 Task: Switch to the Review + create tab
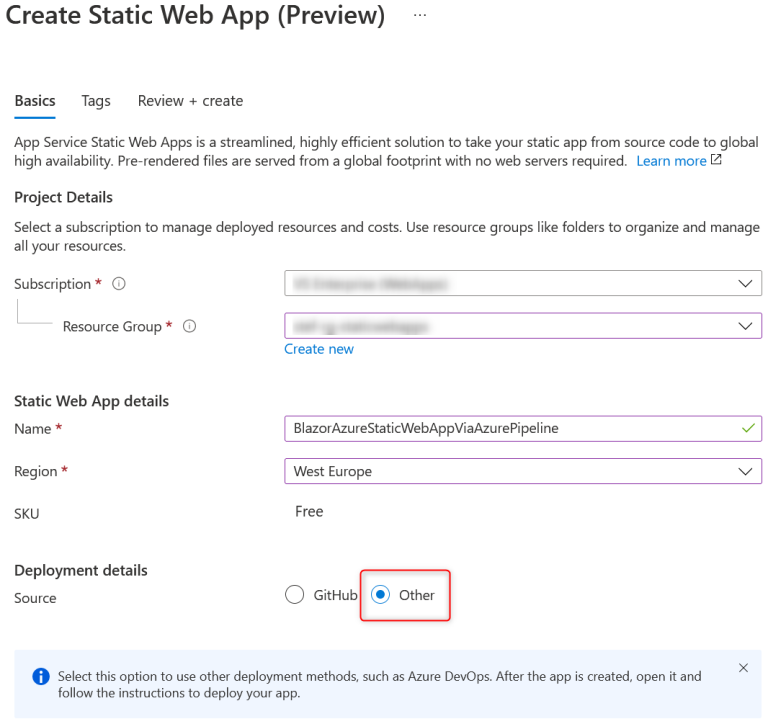pos(191,101)
